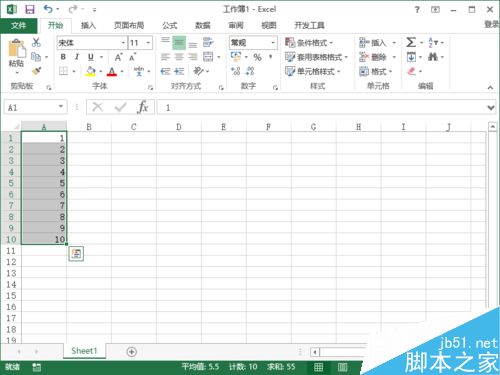Apply red font color
Image resolution: width=500 pixels, height=375 pixels.
pyautogui.click(x=112, y=71)
